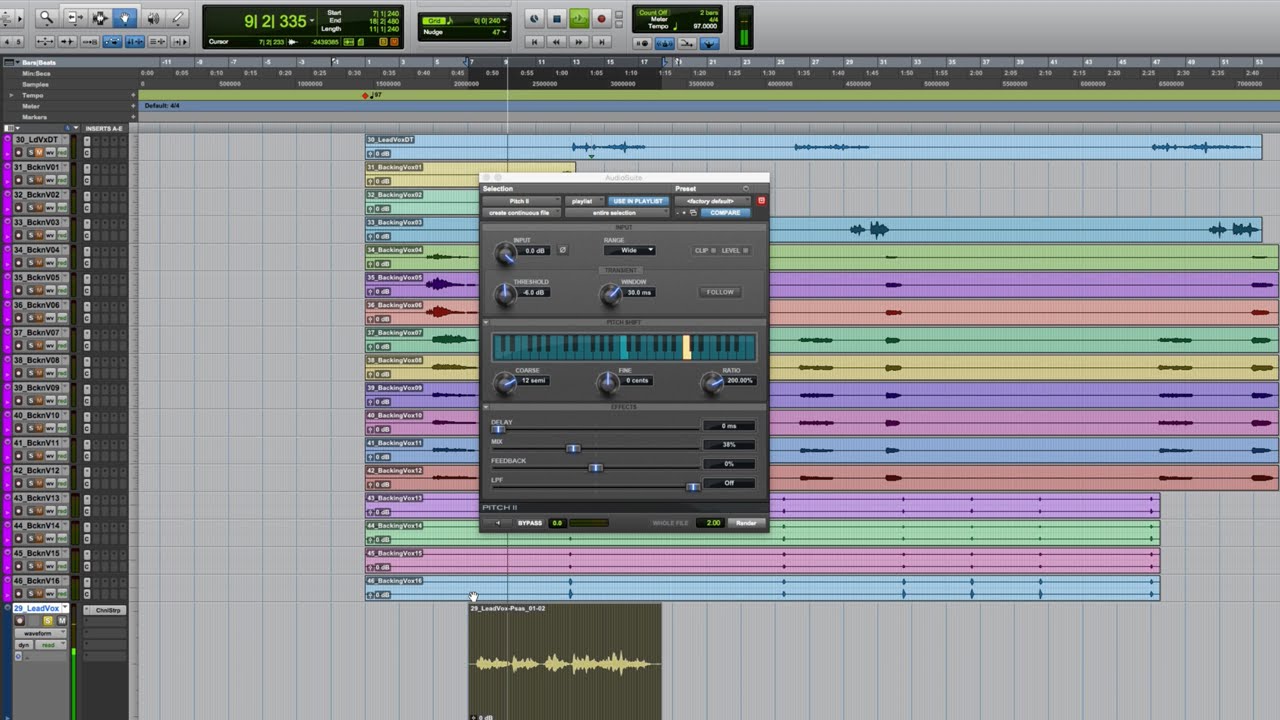The height and width of the screenshot is (720, 1280).
Task: Click the Meter ruler label
Action: click(x=31, y=106)
